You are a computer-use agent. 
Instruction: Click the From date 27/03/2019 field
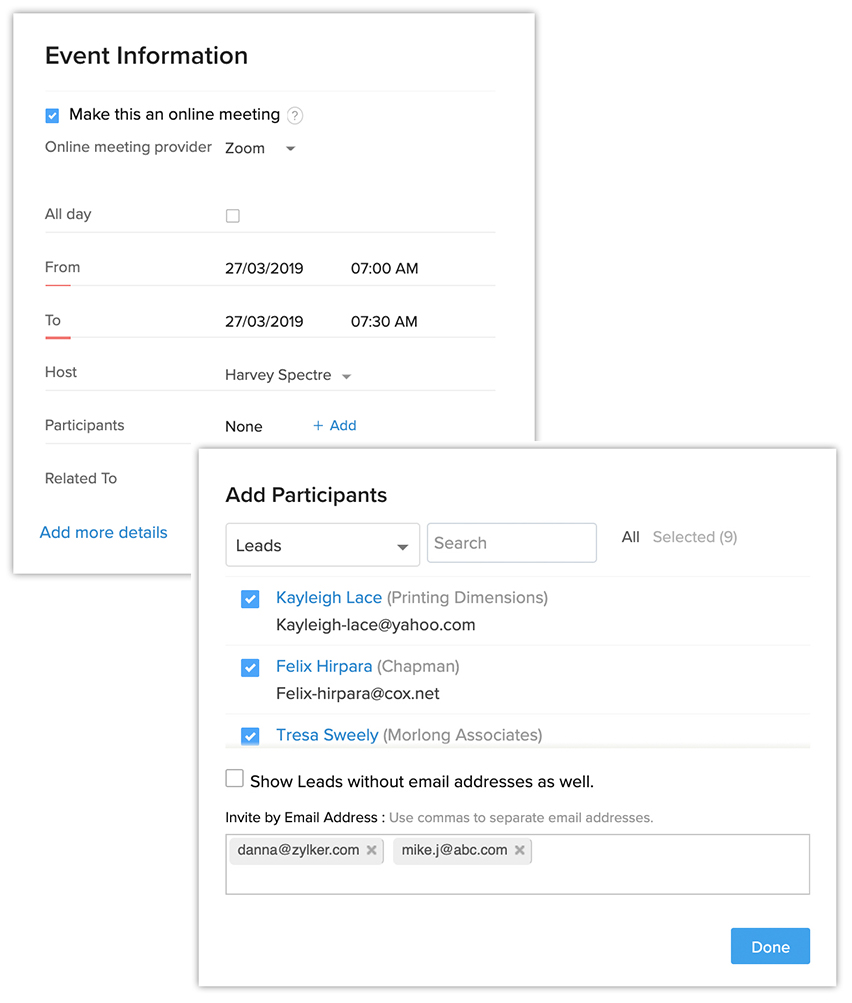tap(264, 269)
